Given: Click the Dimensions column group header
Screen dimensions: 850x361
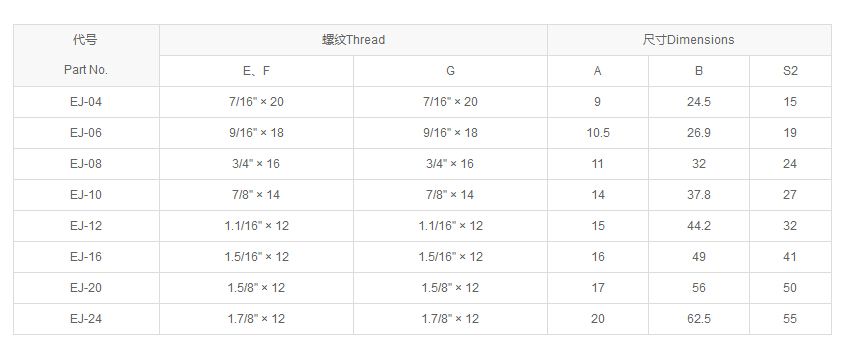Looking at the screenshot, I should 689,40.
